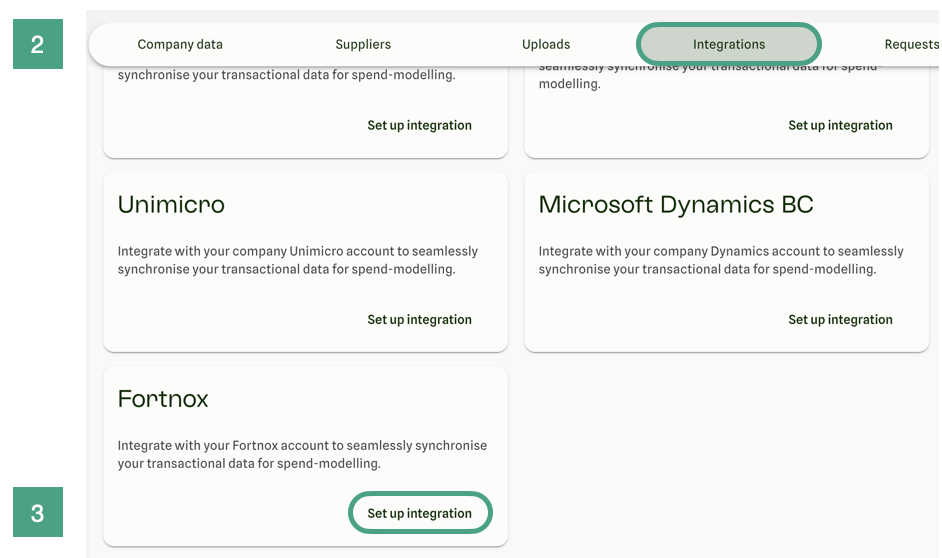Click the Unimicro card heading
This screenshot has height=558, width=942.
click(x=171, y=205)
